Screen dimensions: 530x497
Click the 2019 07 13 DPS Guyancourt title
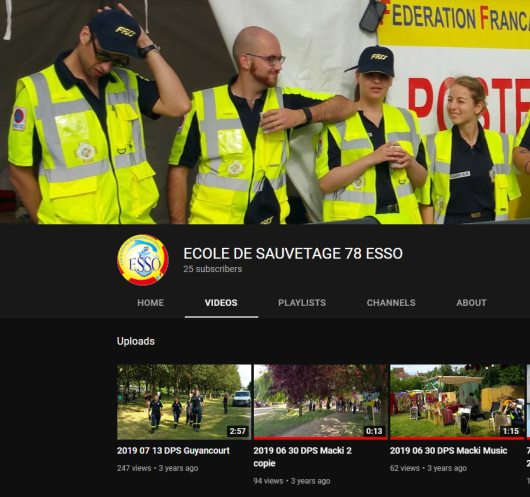click(x=173, y=451)
